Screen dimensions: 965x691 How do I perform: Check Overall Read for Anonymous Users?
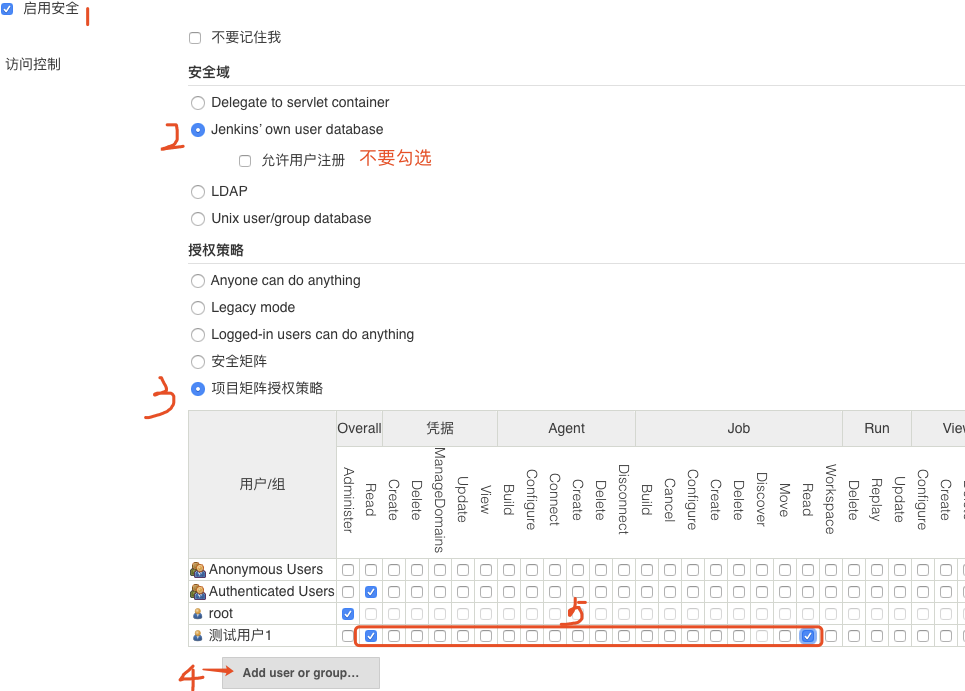pyautogui.click(x=370, y=570)
